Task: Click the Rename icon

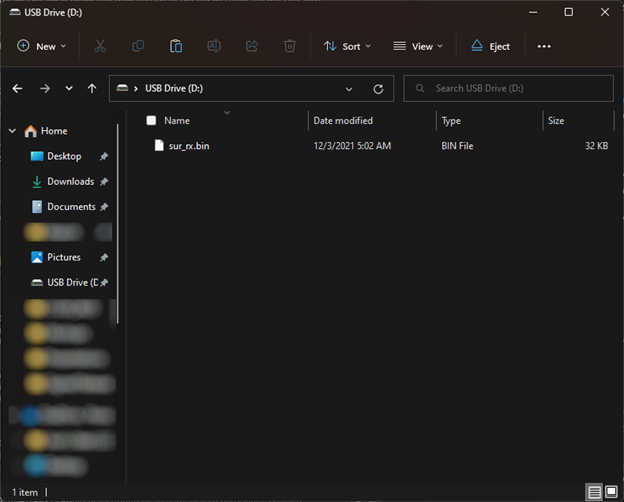Action: 214,46
